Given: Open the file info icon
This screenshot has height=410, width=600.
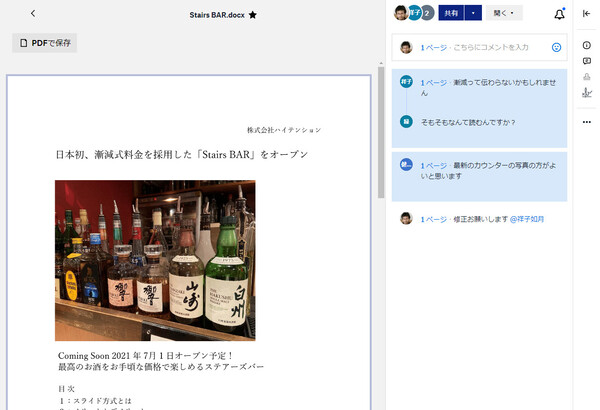Looking at the screenshot, I should 586,46.
